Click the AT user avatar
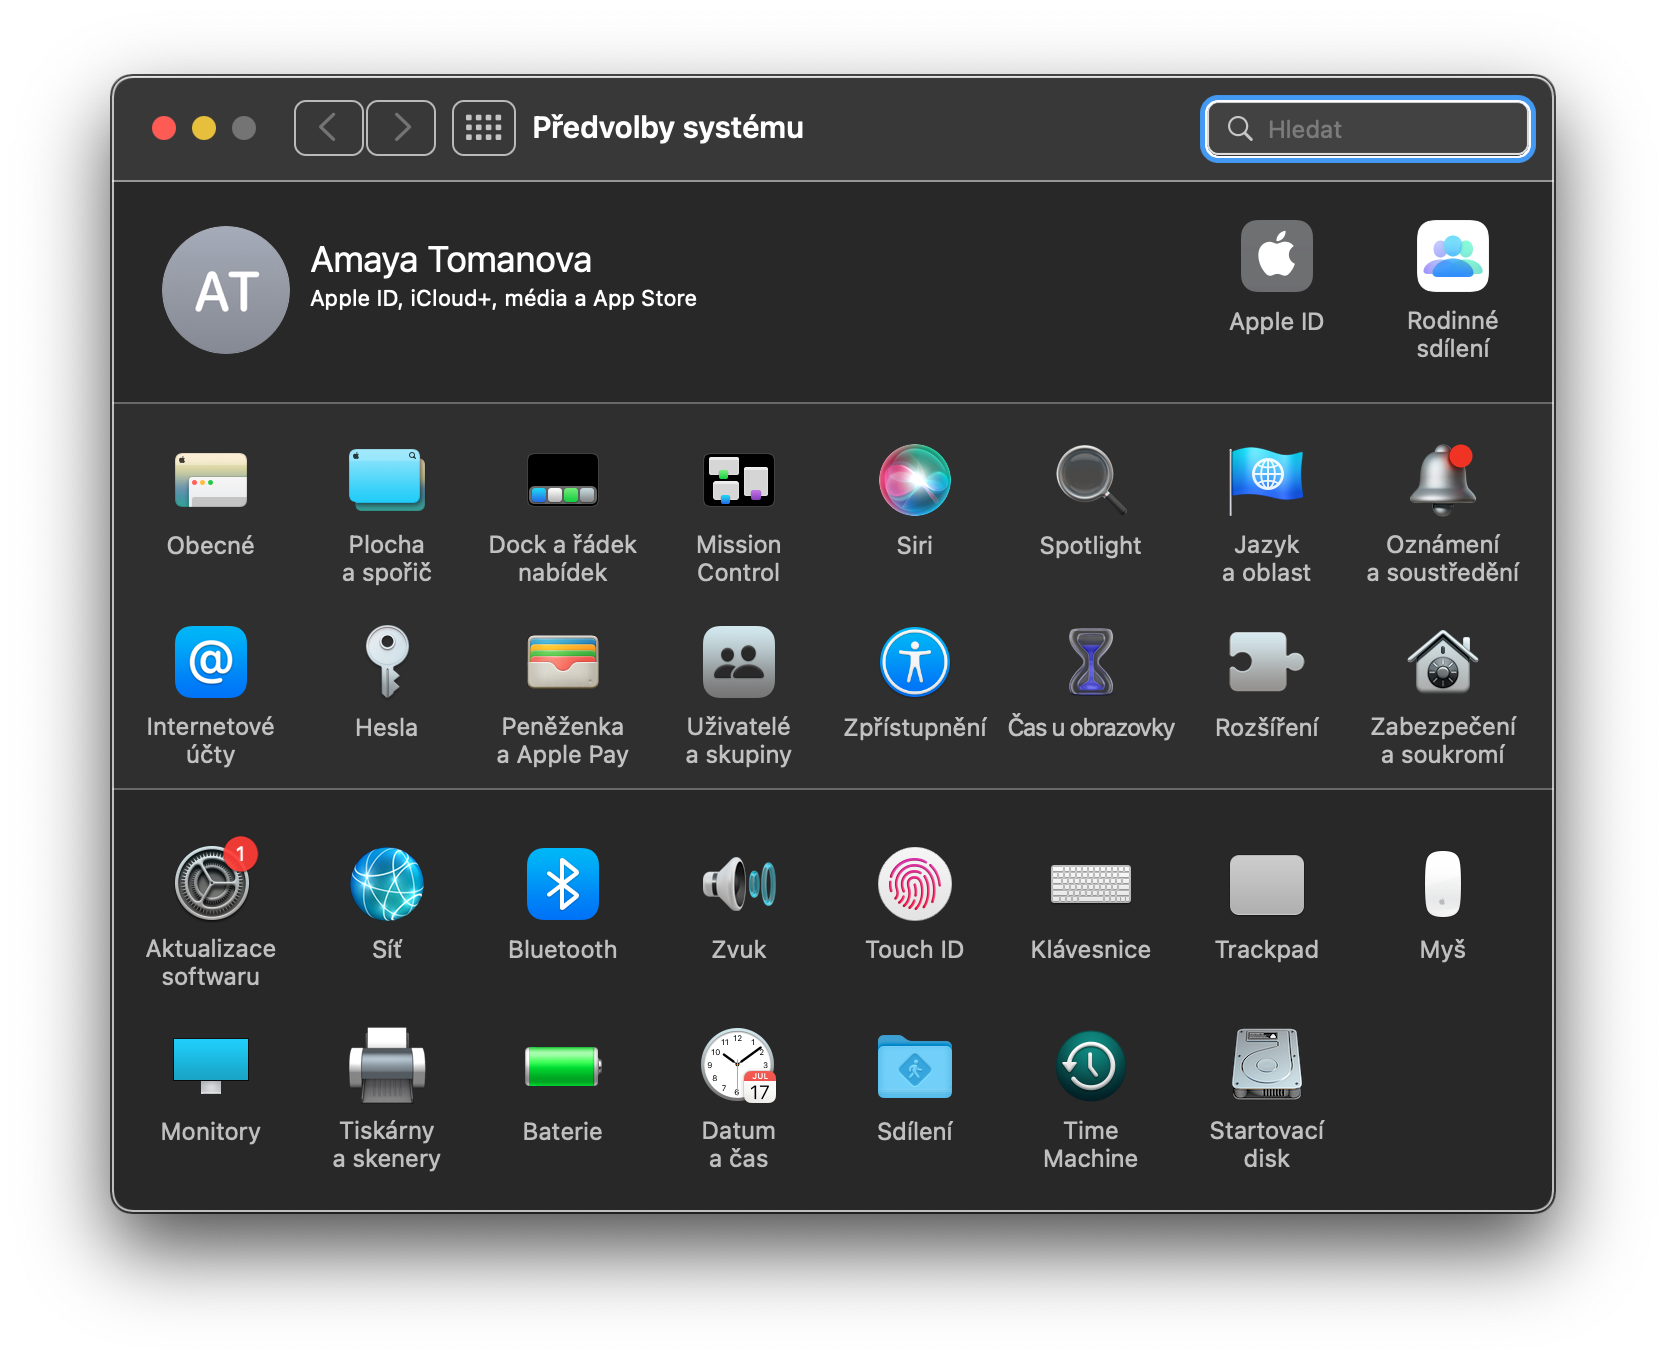Screen dimensions: 1666x1360 pos(226,290)
